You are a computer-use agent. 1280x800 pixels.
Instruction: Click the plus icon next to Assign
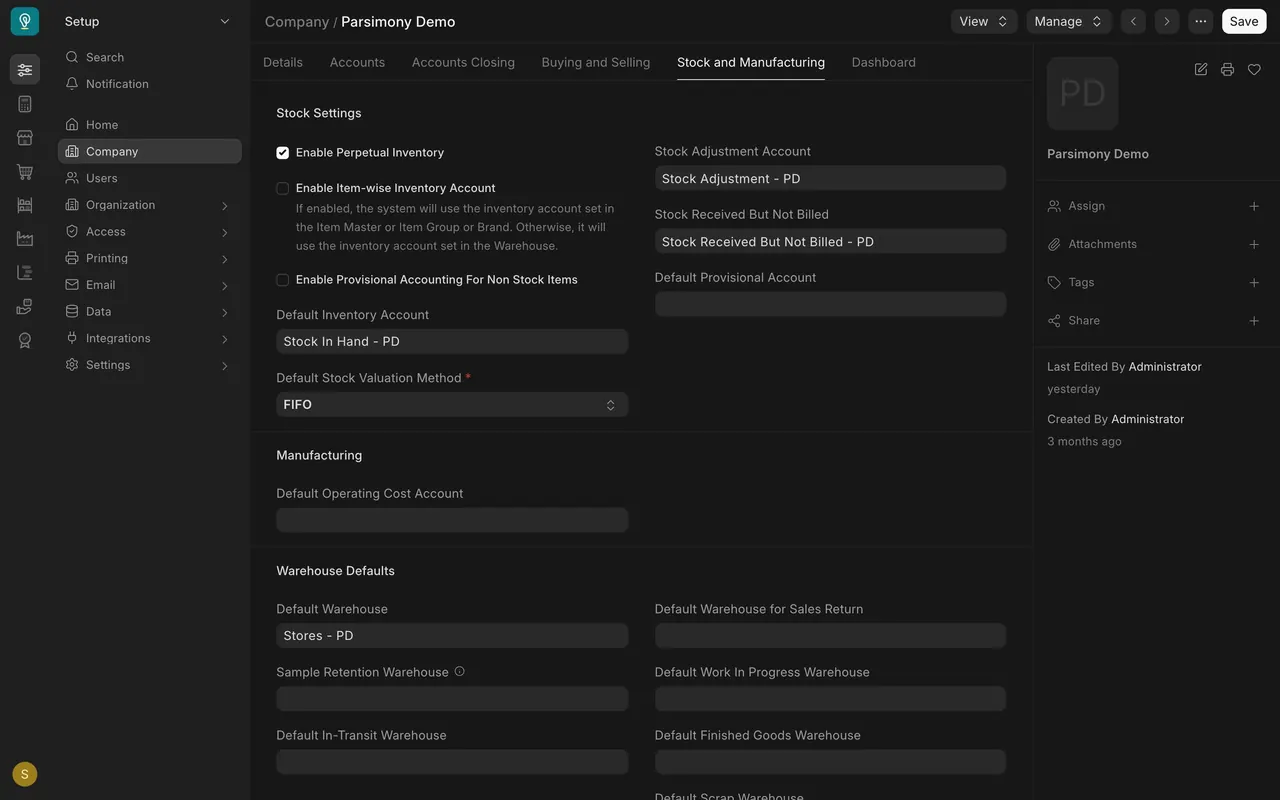point(1254,206)
